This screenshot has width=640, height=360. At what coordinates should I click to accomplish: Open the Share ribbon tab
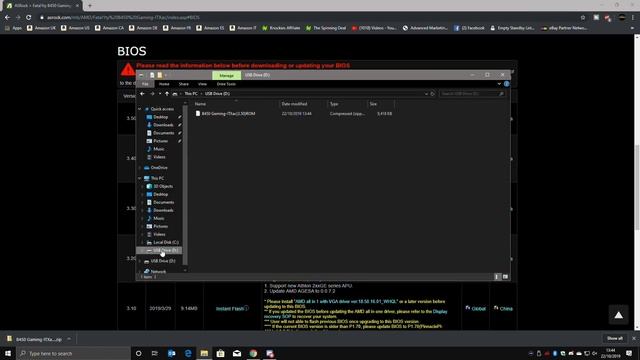pyautogui.click(x=184, y=84)
